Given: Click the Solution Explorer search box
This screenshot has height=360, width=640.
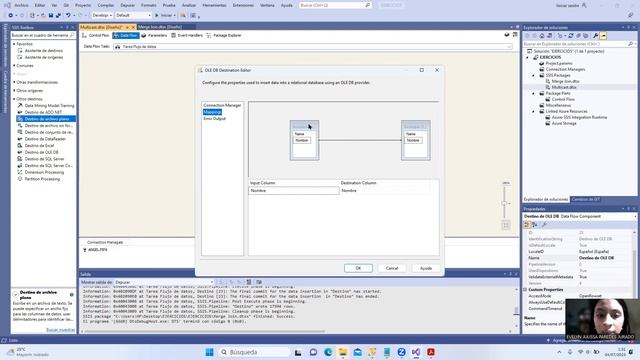Looking at the screenshot, I should (579, 44).
